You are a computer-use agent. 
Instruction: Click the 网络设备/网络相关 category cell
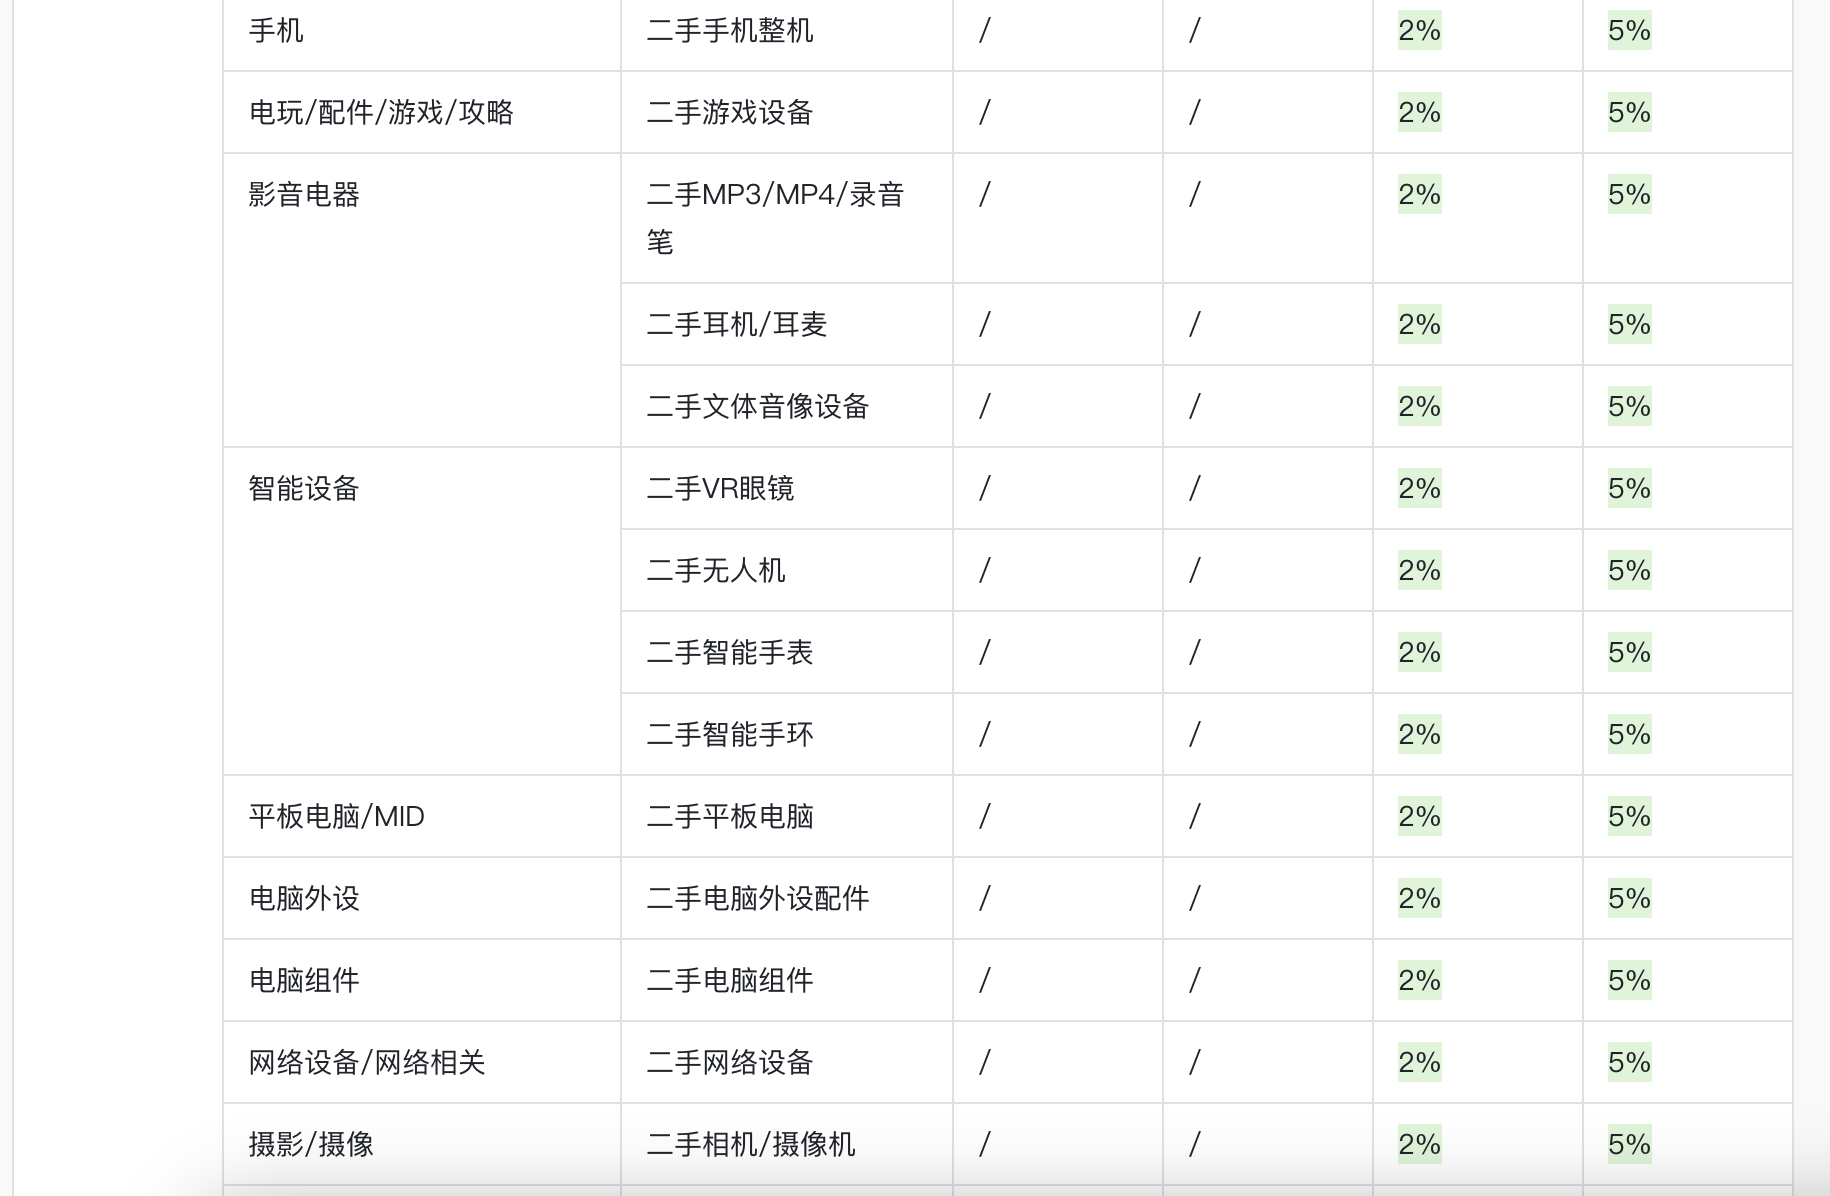click(367, 1062)
